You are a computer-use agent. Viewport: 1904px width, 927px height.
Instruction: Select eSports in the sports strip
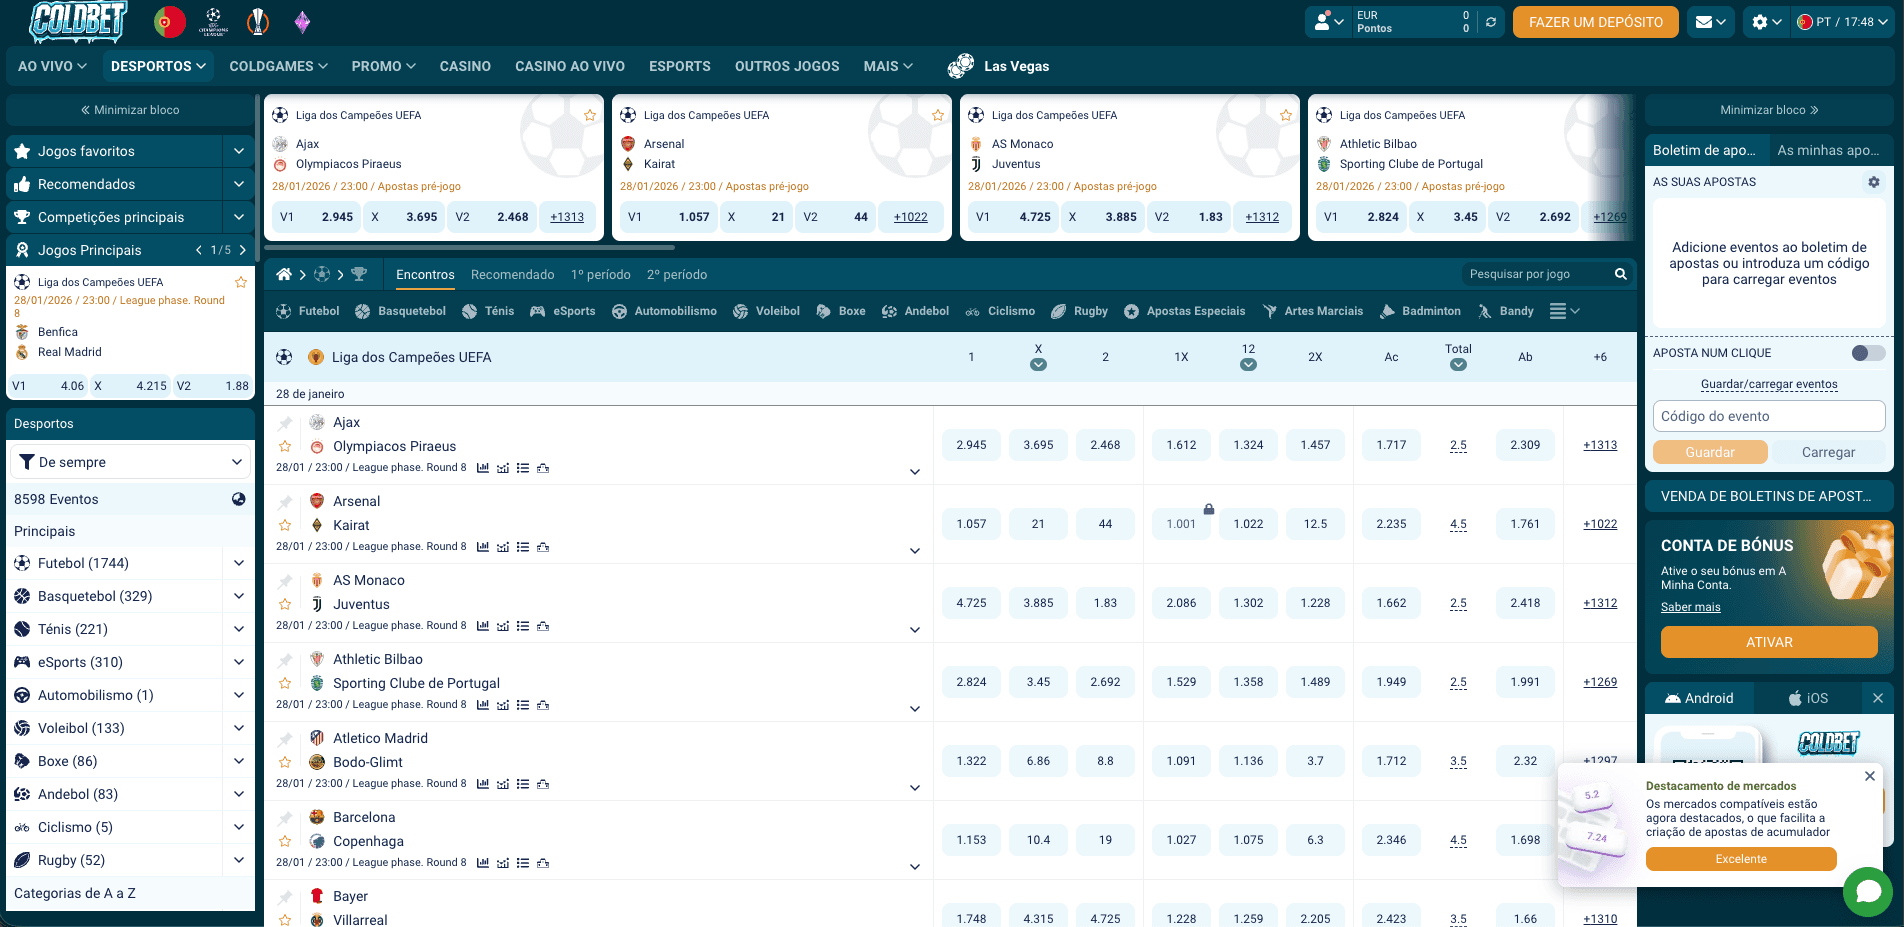(x=562, y=311)
